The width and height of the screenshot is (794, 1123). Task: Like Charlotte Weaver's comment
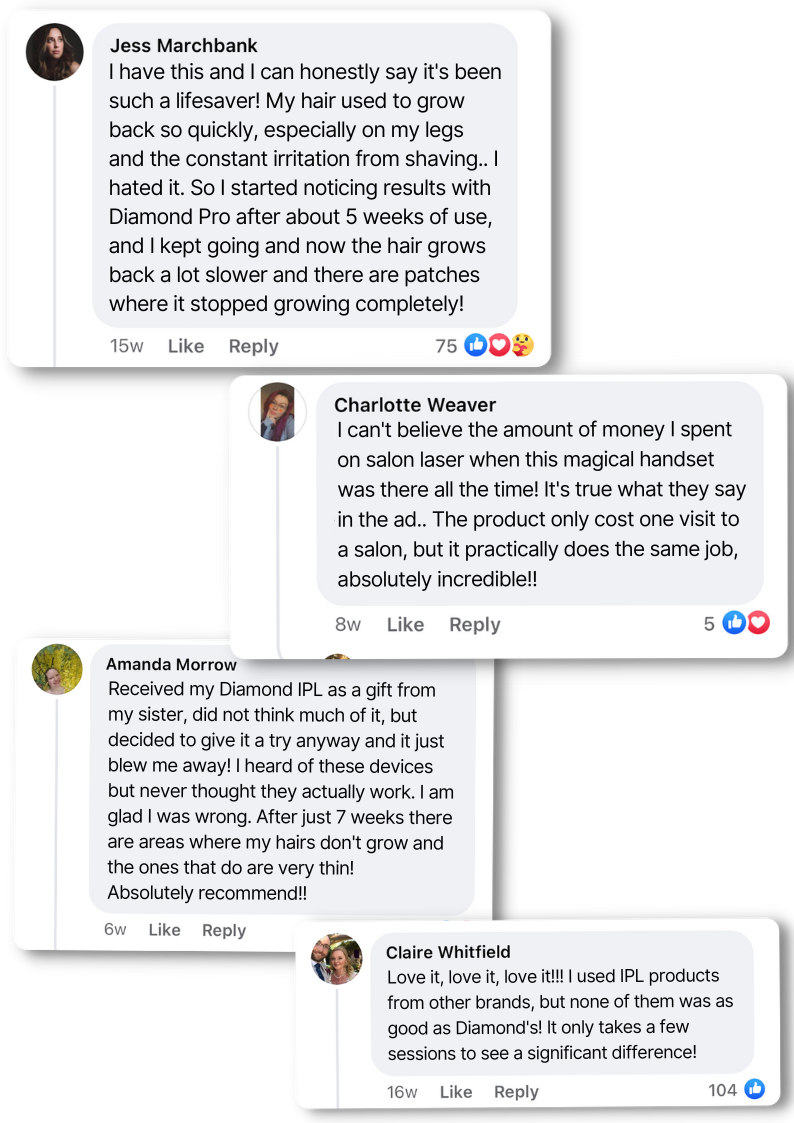[405, 624]
